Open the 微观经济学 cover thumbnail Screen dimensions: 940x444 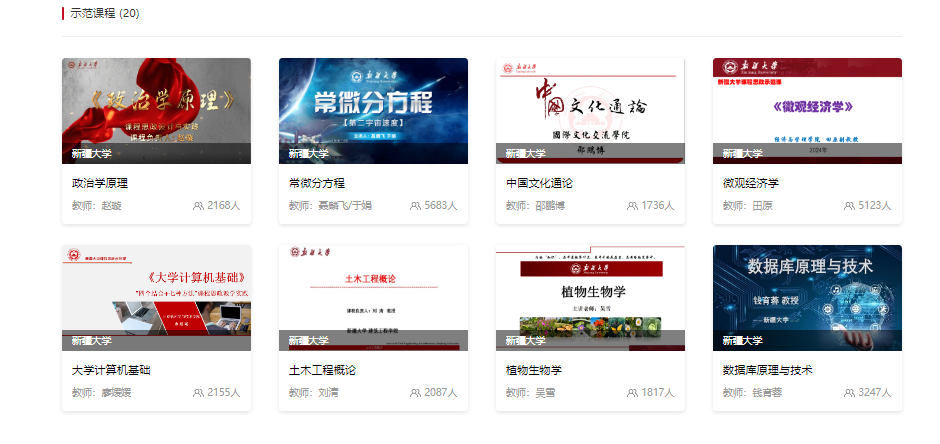807,110
